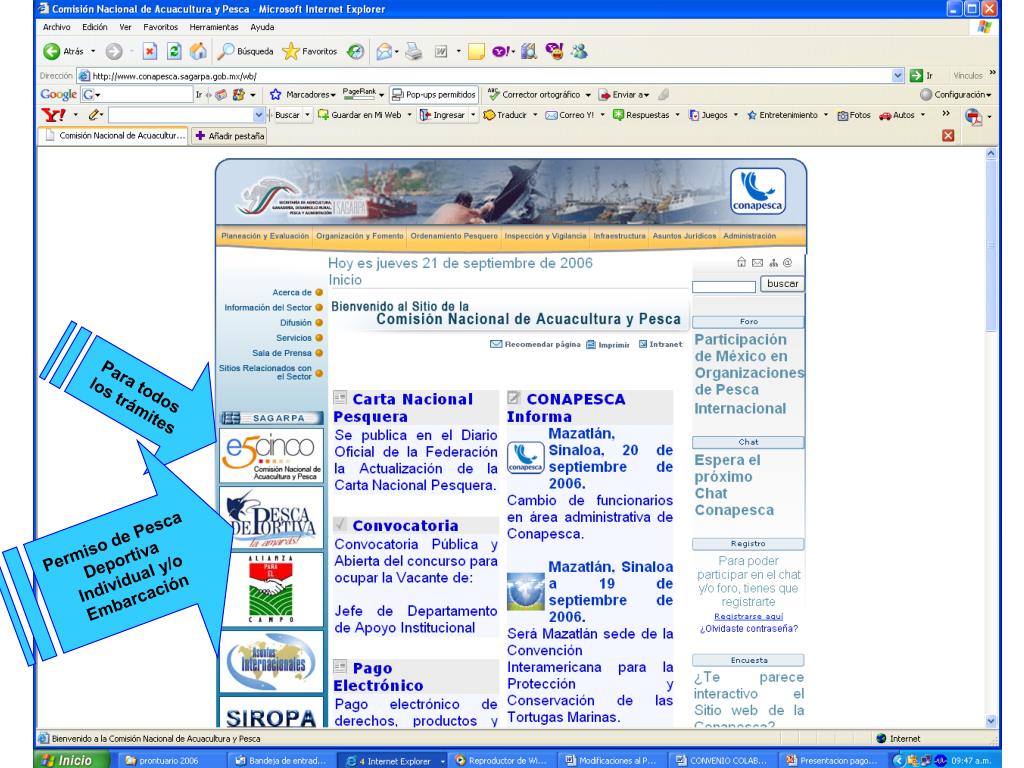Print the page using printer icon

coord(413,51)
